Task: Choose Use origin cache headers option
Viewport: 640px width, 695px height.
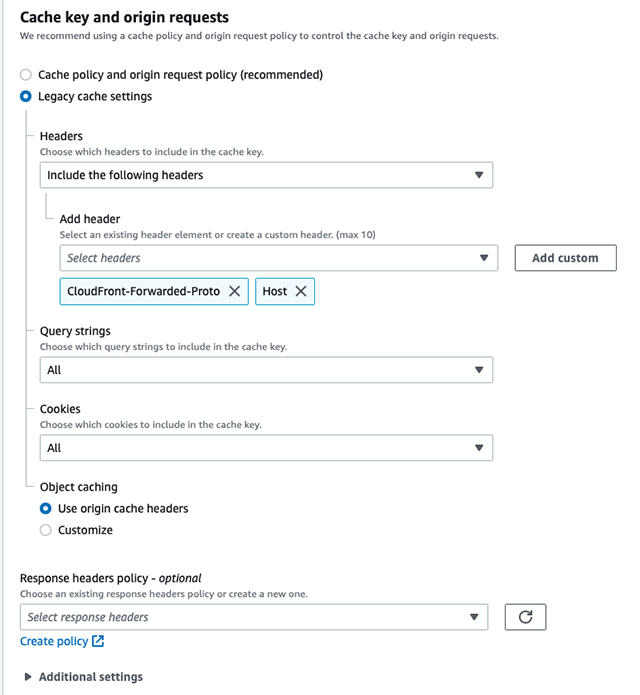Action: [46, 508]
